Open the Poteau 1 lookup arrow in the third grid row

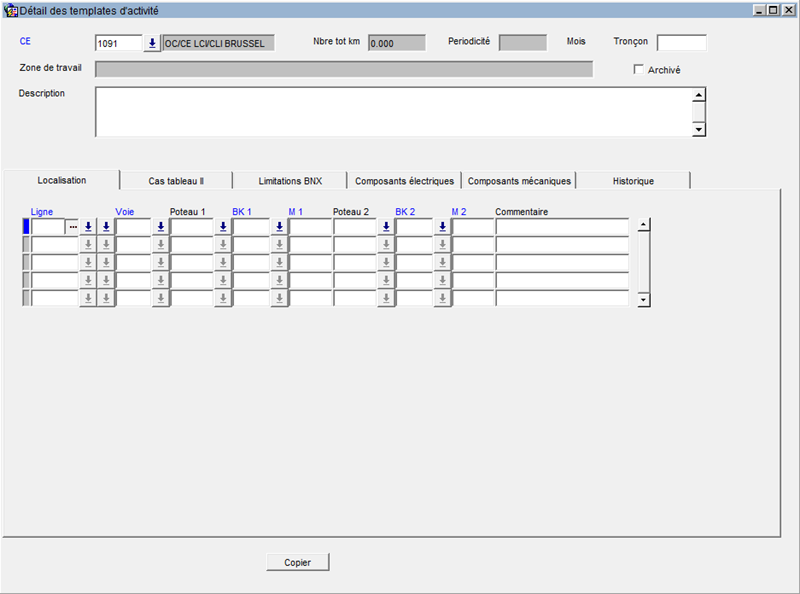(x=223, y=262)
